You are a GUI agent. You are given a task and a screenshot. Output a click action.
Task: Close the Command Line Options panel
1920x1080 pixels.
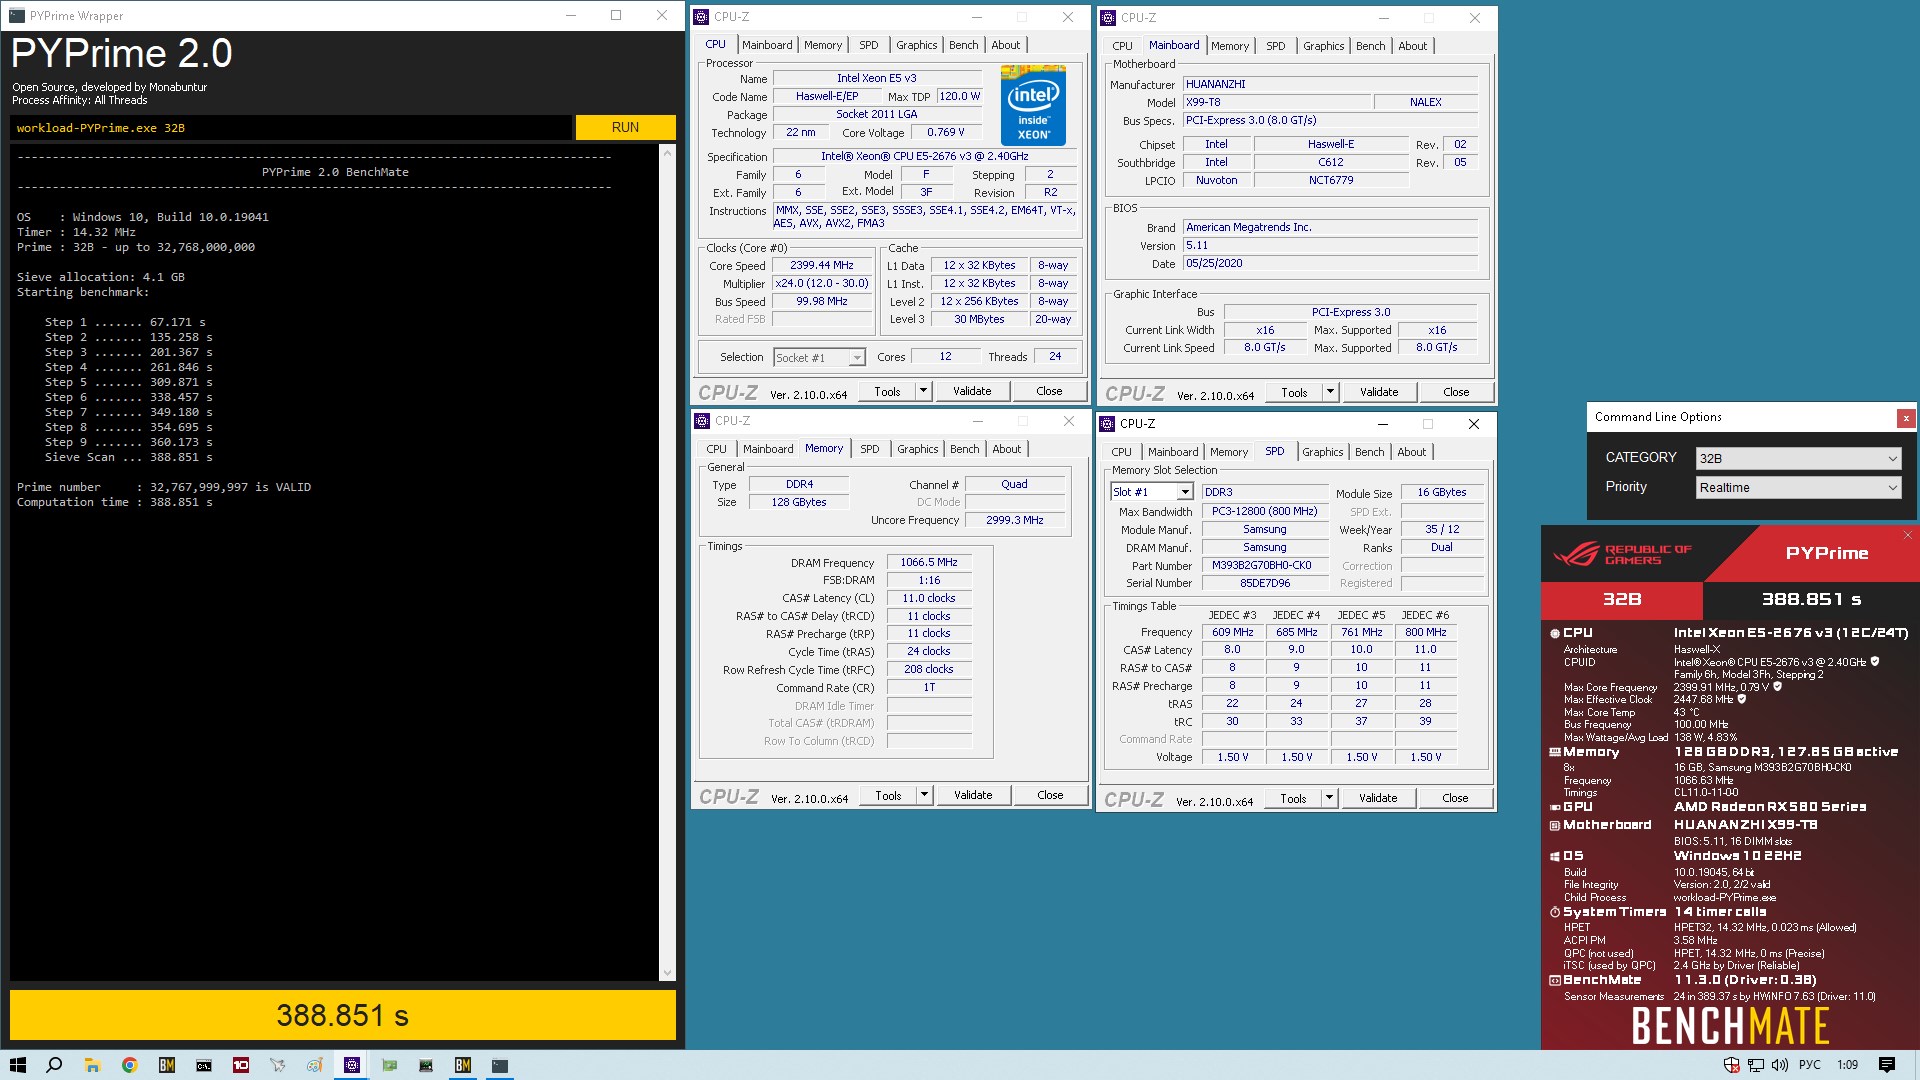[x=1906, y=418]
